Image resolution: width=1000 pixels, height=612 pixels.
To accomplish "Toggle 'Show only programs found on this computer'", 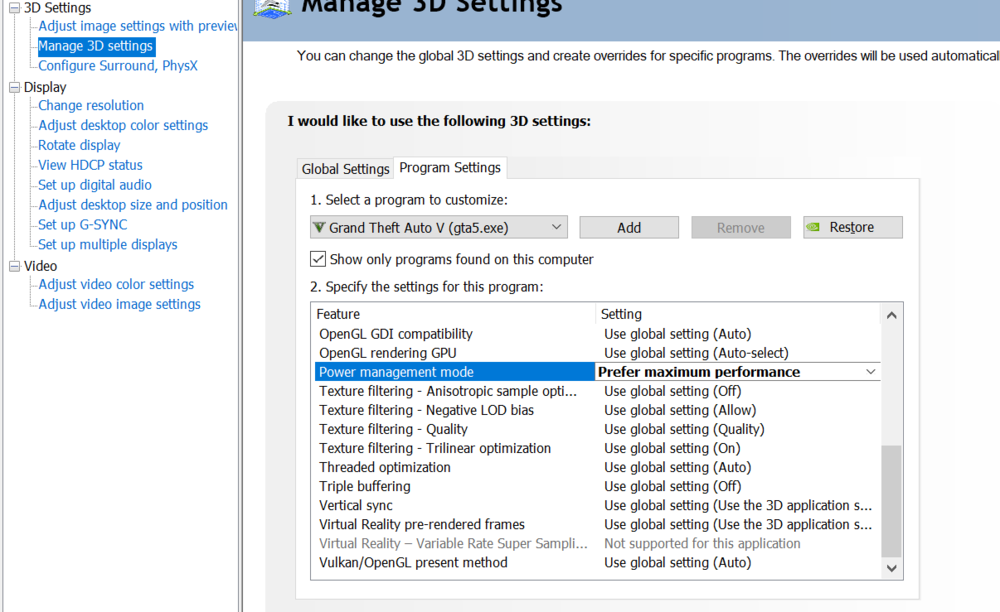I will 318,259.
